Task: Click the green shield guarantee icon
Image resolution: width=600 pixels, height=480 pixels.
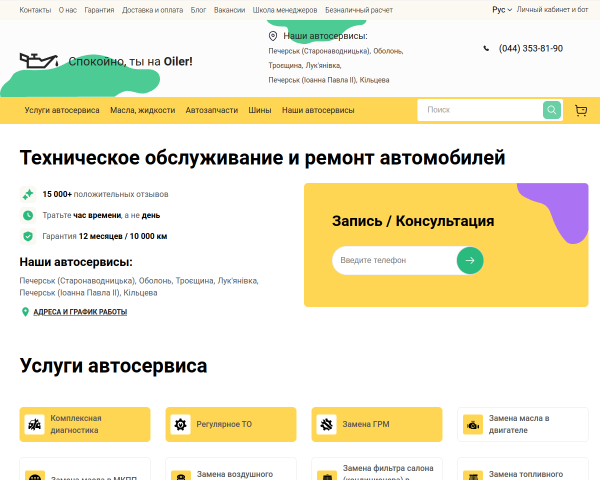Action: pos(28,236)
